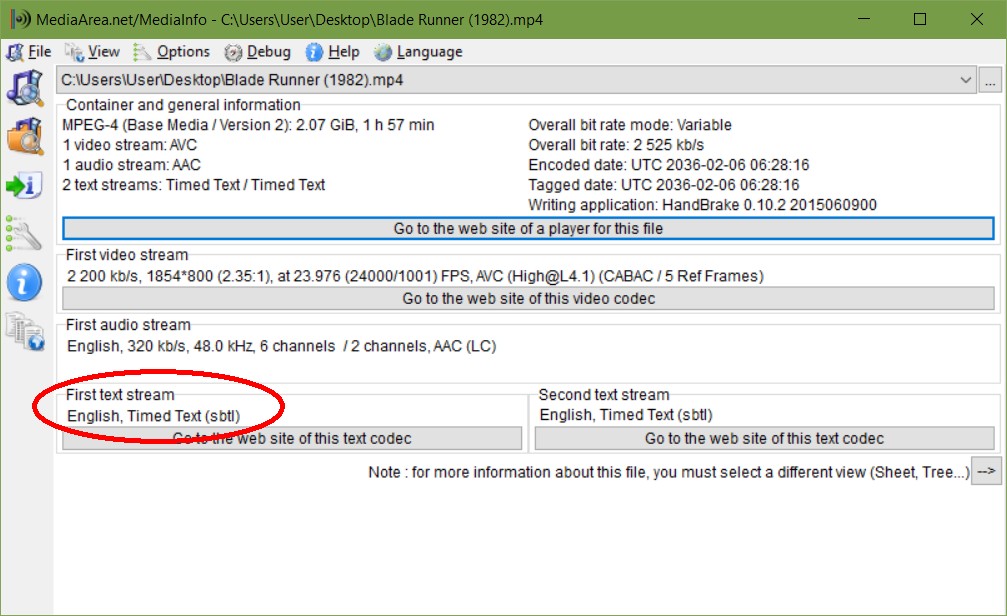Click the video stream details line '2 200 kb/s'
Image resolution: width=1007 pixels, height=616 pixels.
click(x=415, y=276)
